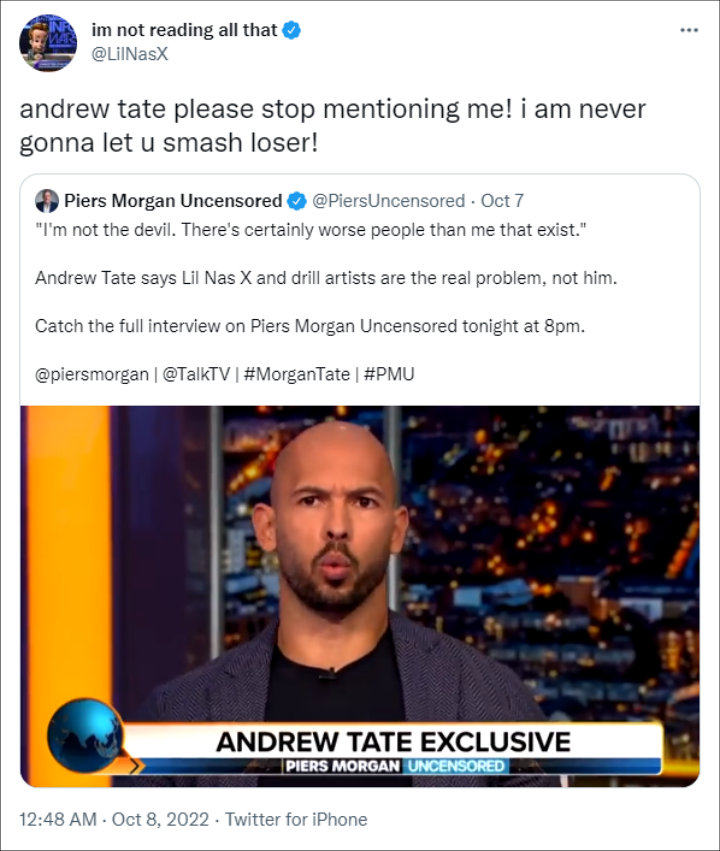The image size is (720, 851).
Task: Click the 'Twitter for iPhone' source link
Action: pos(296,820)
